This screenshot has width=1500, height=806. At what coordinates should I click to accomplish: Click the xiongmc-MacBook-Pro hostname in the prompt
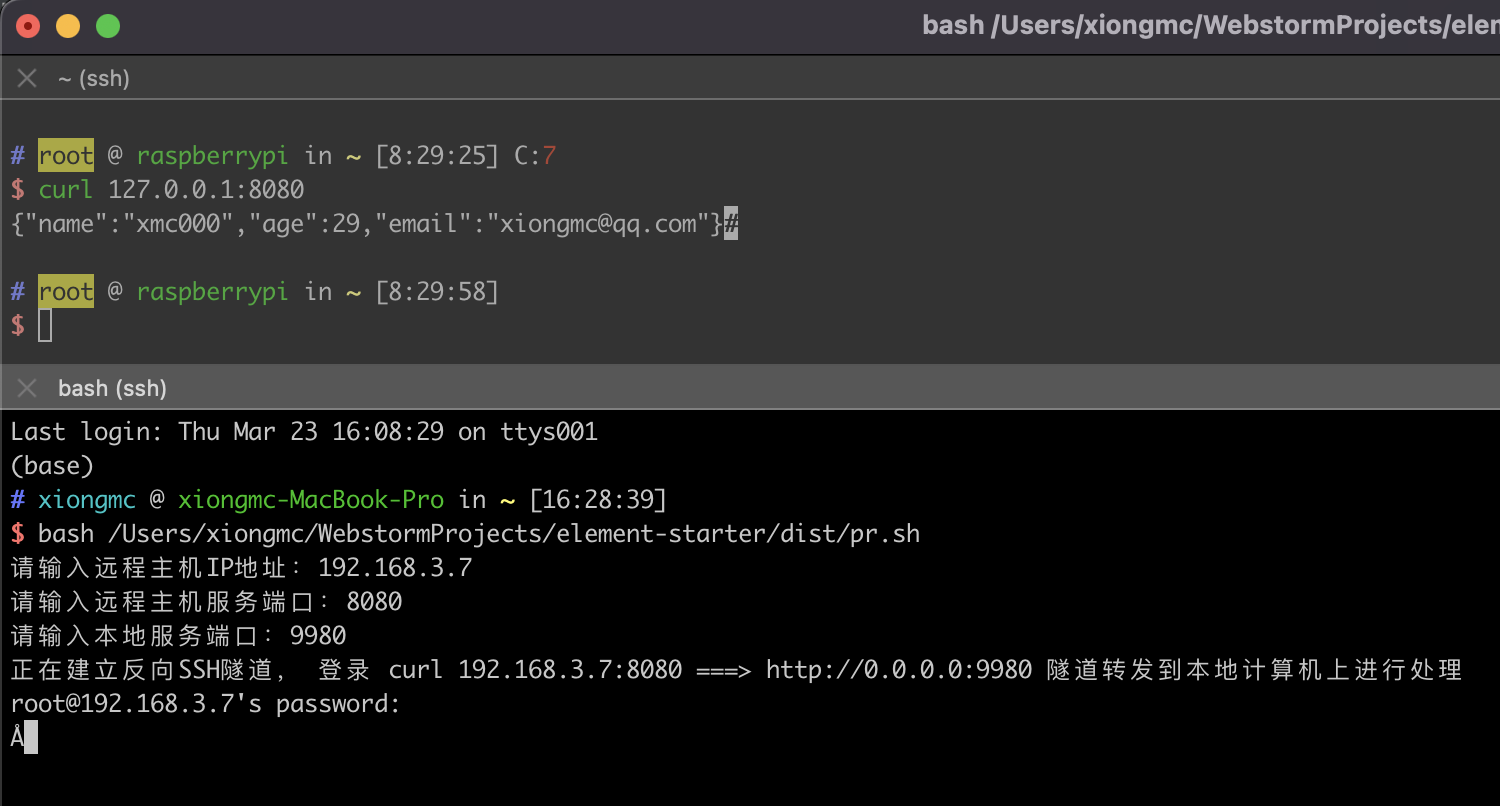pyautogui.click(x=310, y=499)
